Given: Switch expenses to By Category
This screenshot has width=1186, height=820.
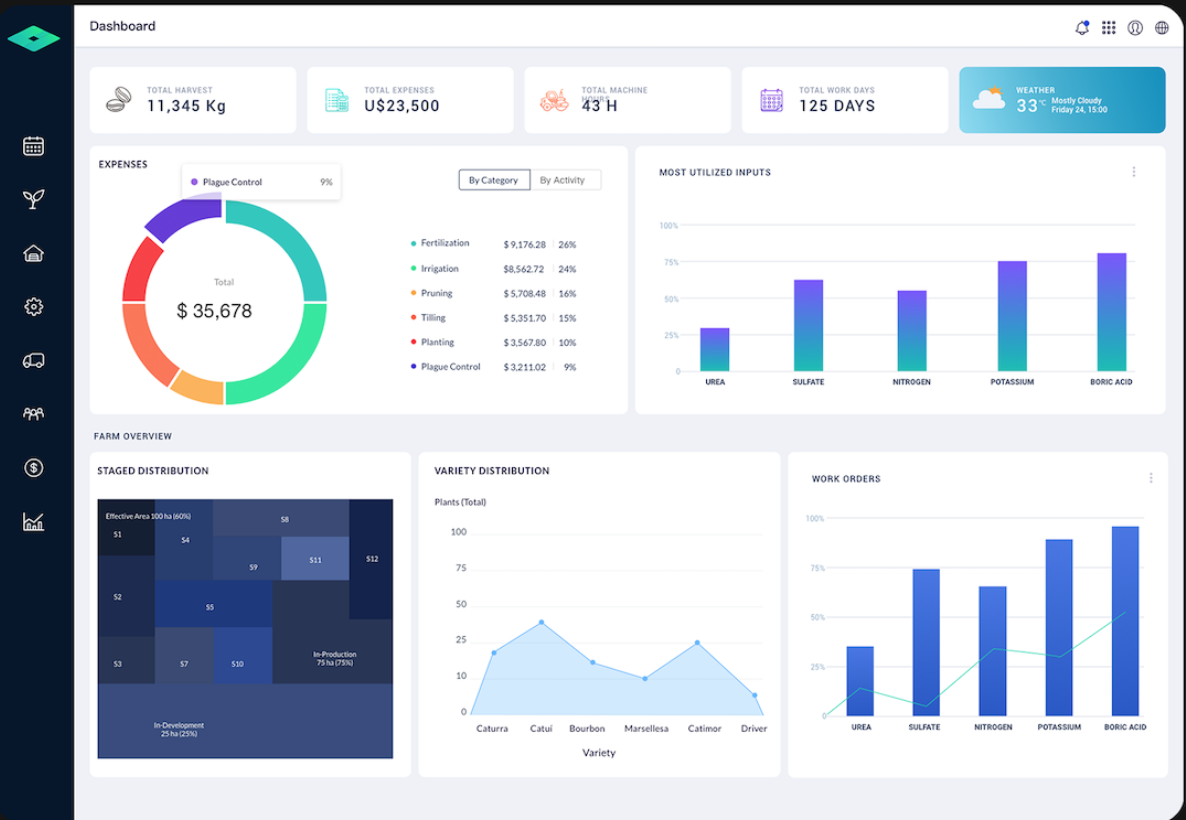Looking at the screenshot, I should (x=493, y=180).
